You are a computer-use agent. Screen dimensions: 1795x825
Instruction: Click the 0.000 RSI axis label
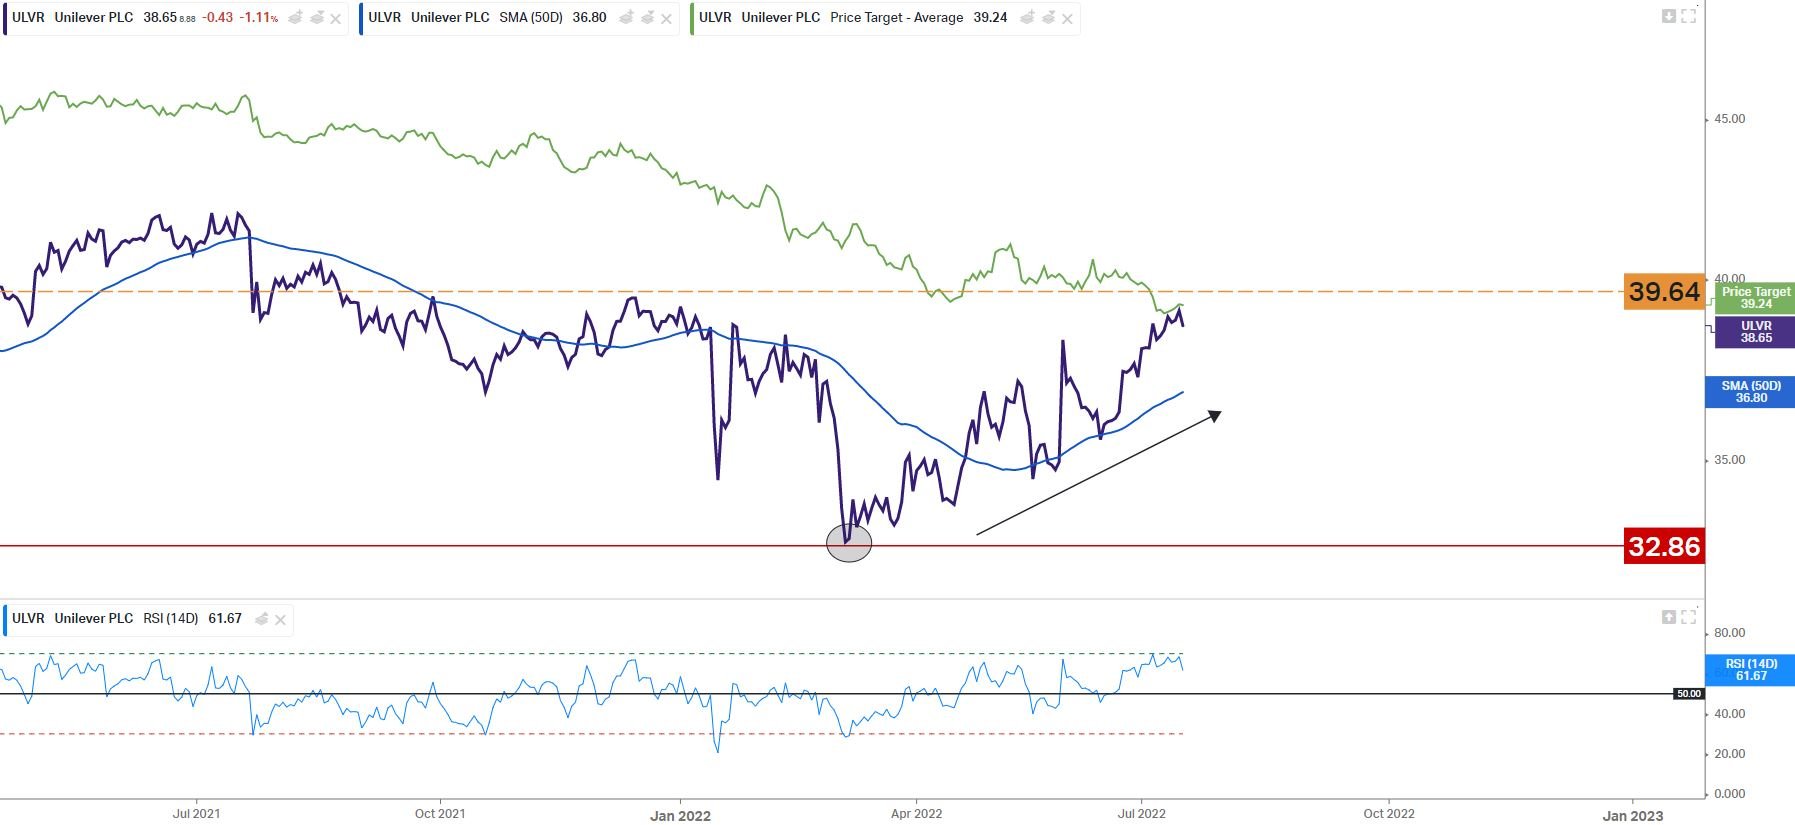click(x=1729, y=794)
